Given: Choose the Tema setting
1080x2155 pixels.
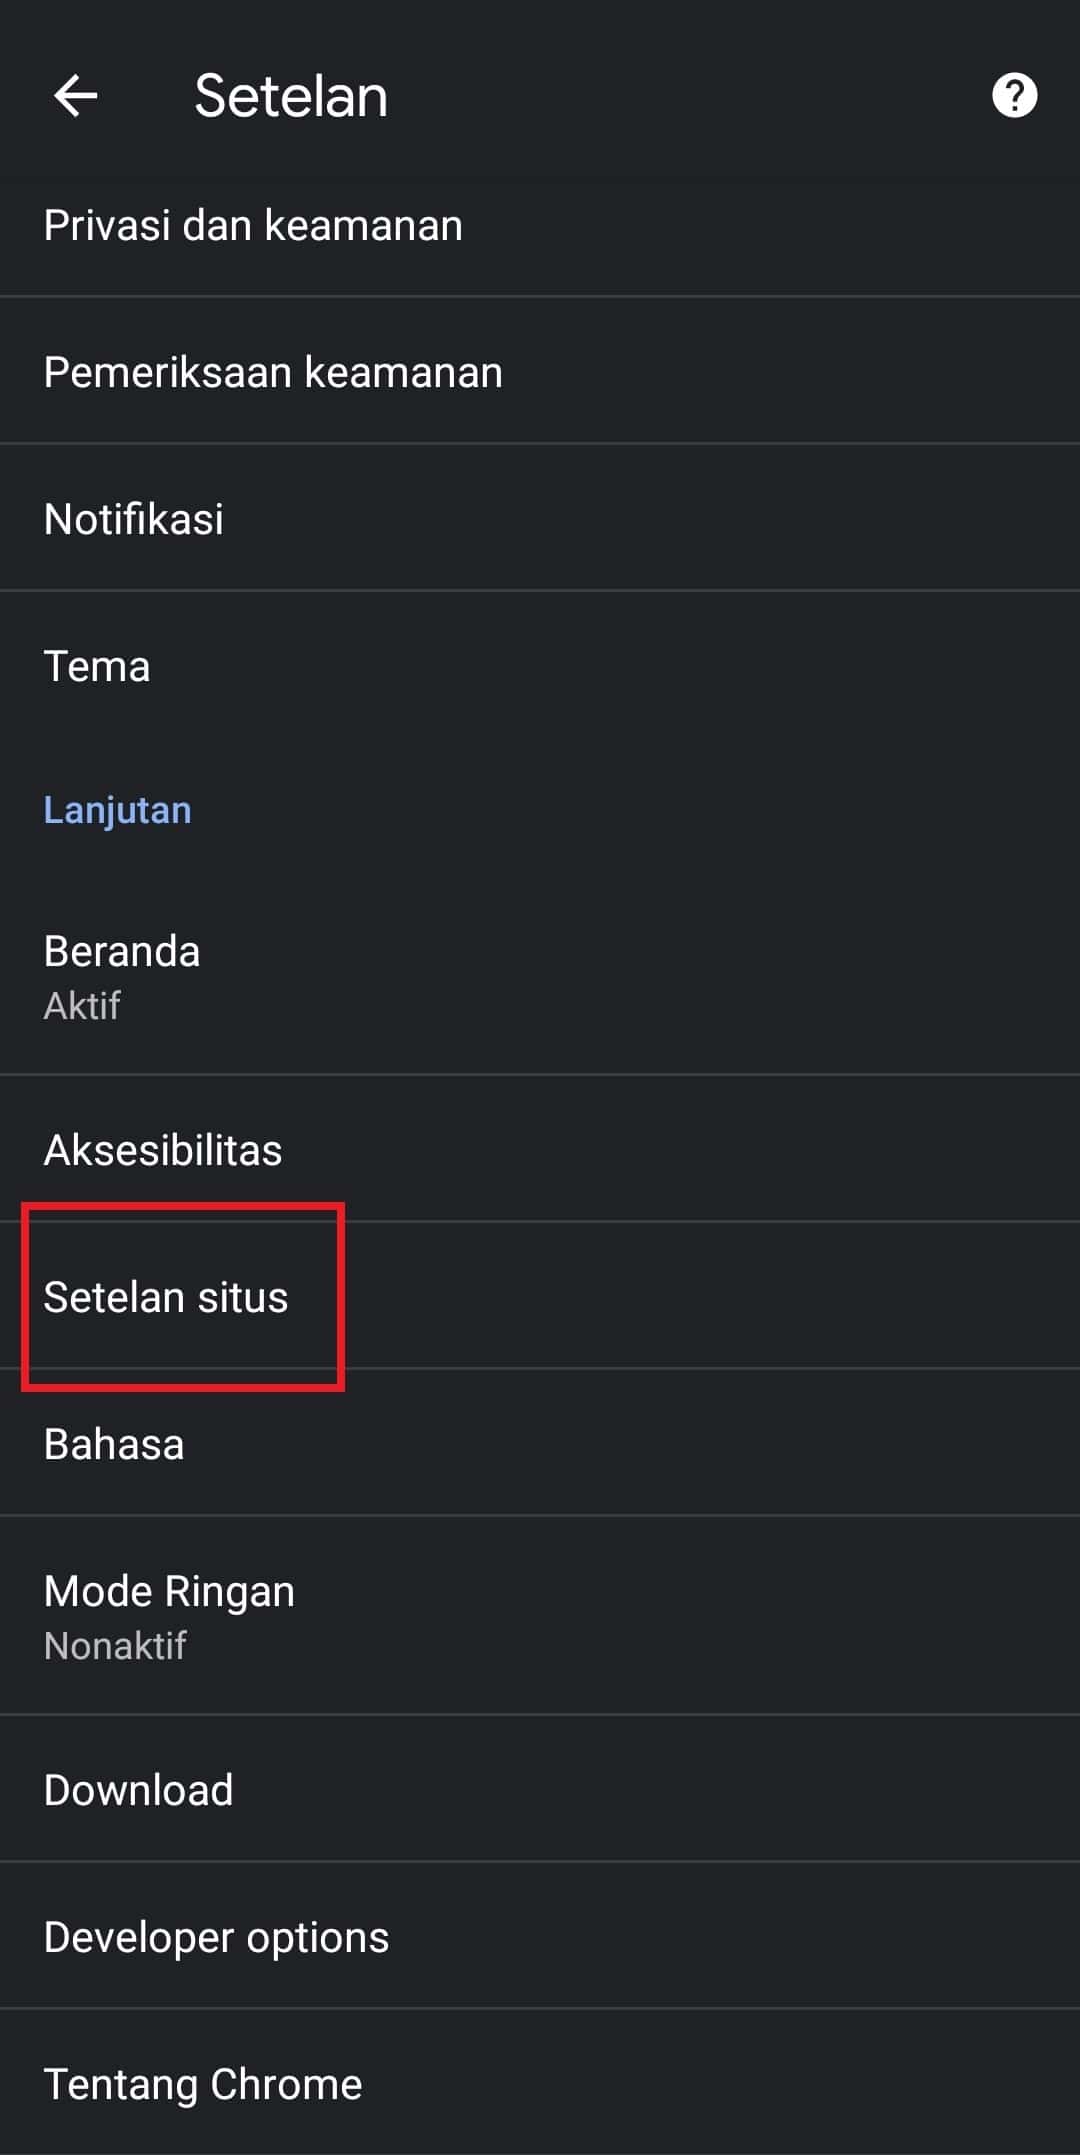Looking at the screenshot, I should tap(97, 666).
